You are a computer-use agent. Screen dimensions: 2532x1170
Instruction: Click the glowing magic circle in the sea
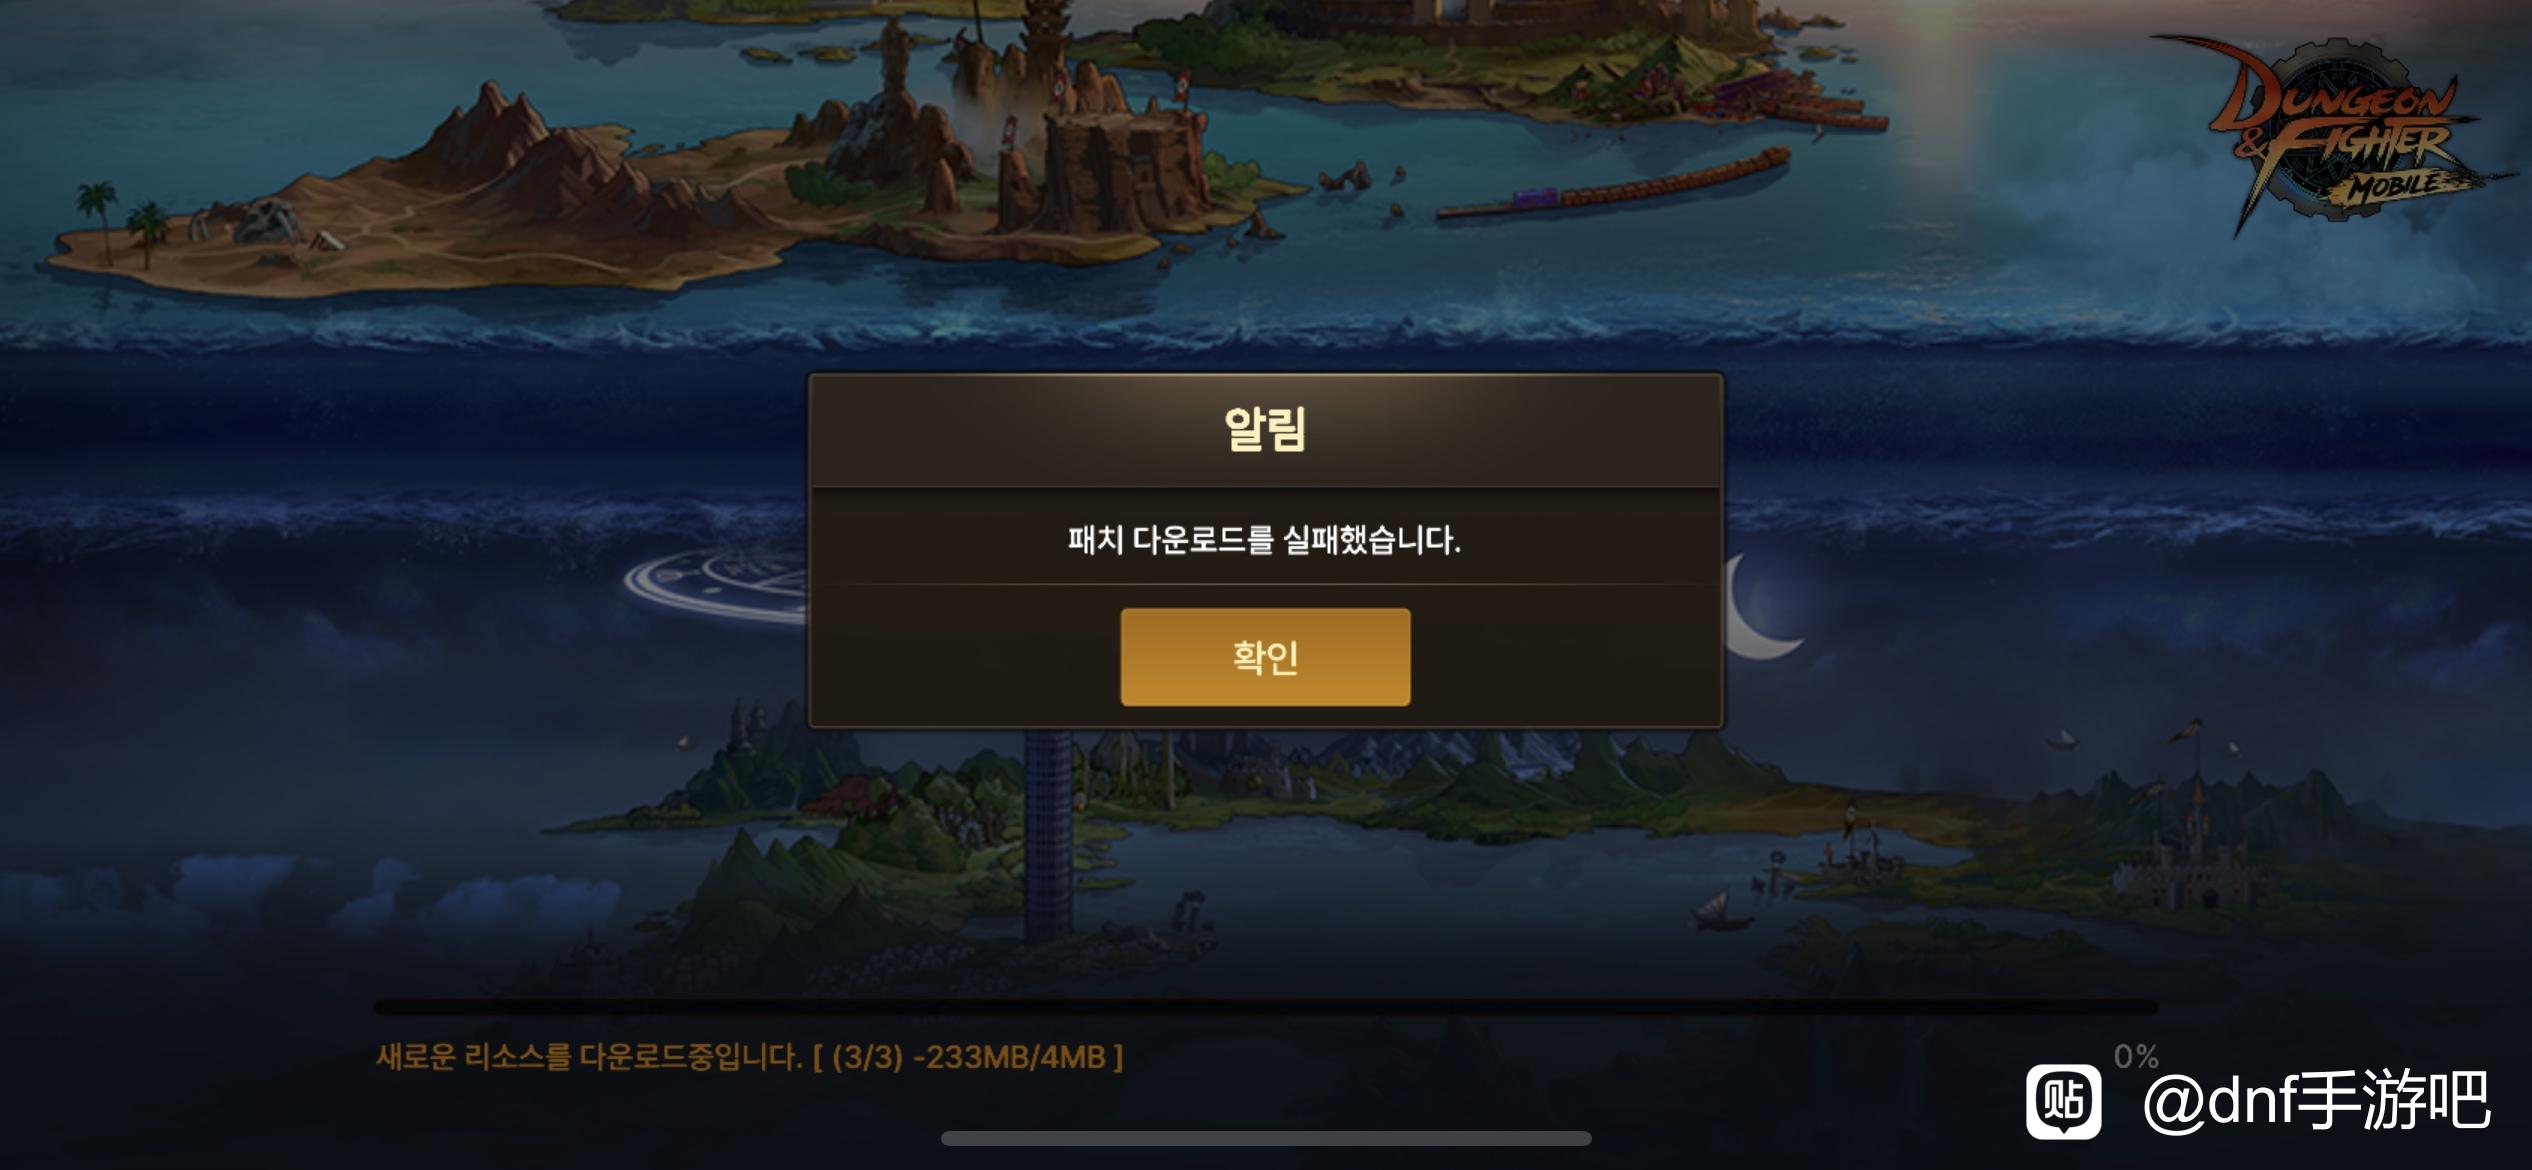pyautogui.click(x=716, y=582)
